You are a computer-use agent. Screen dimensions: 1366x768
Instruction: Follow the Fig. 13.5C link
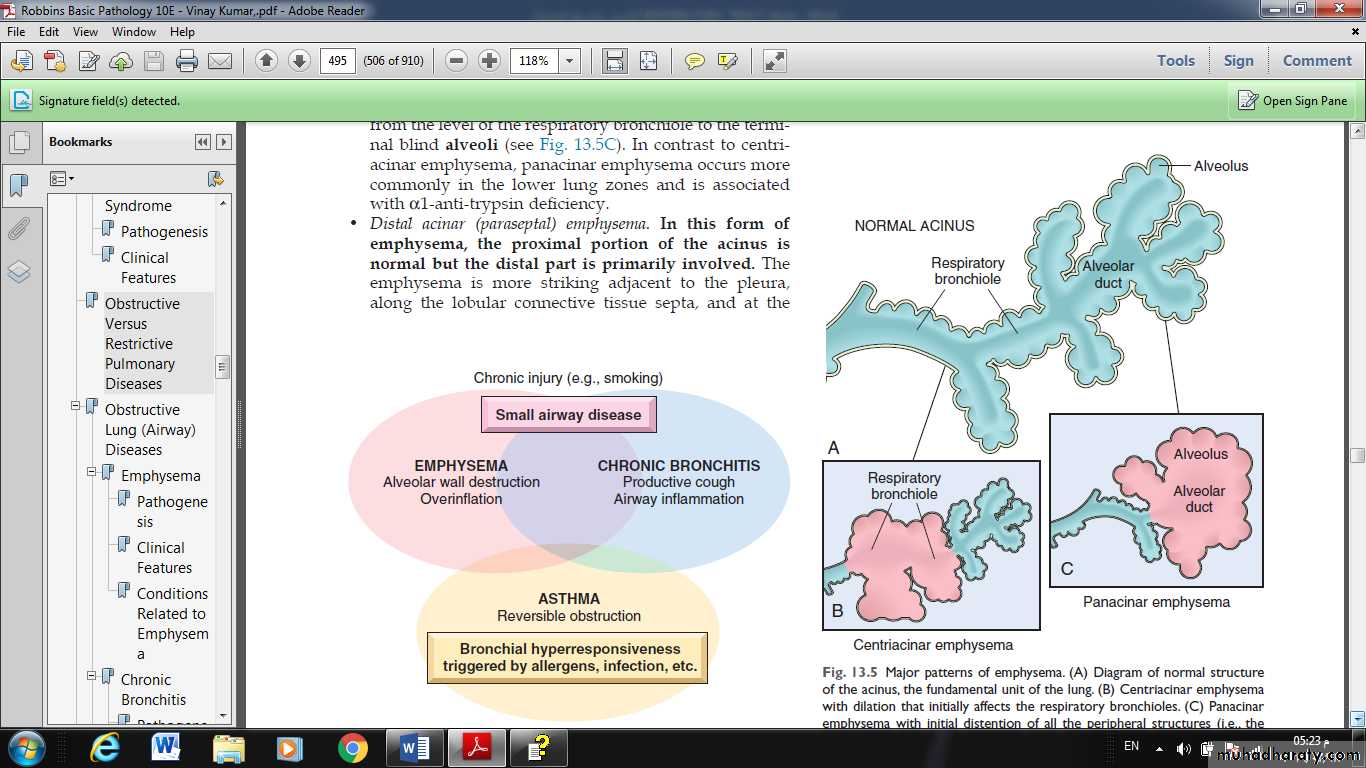tap(585, 144)
